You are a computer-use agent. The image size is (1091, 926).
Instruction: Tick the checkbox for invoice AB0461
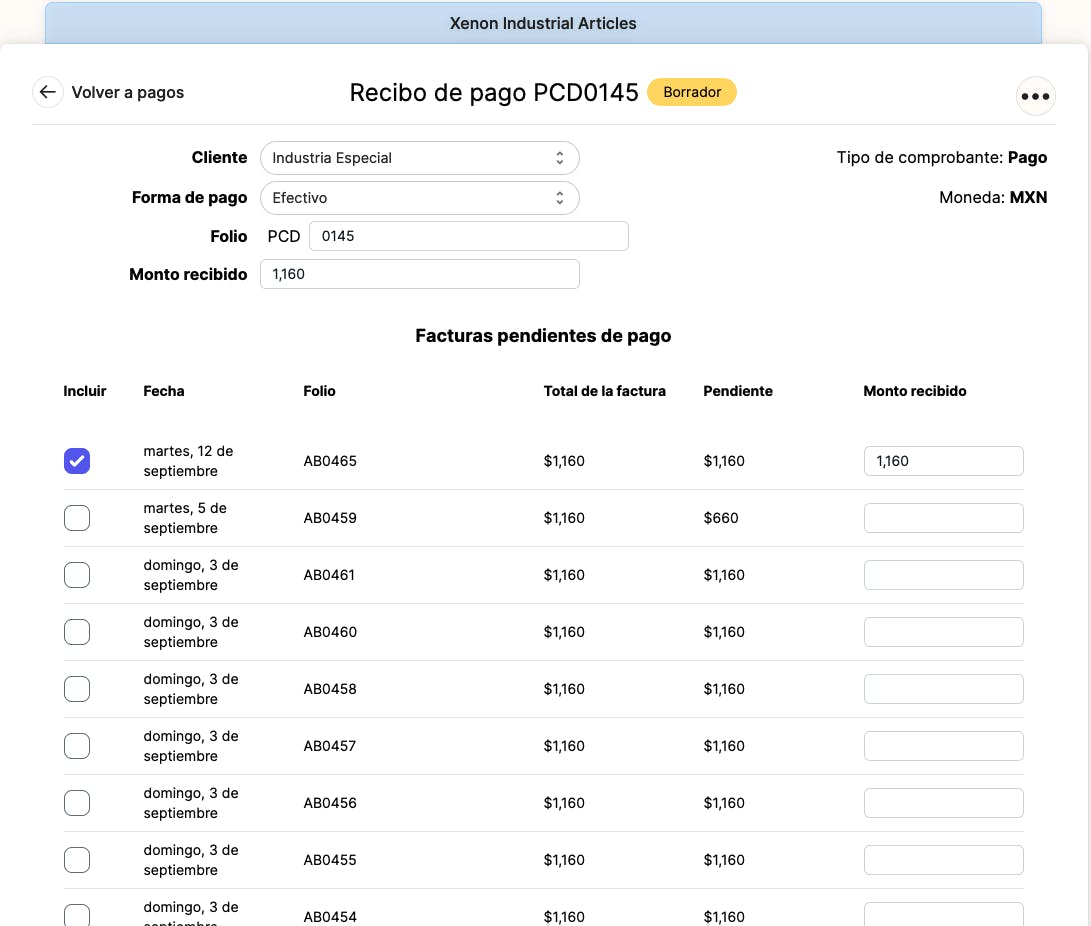(x=77, y=575)
